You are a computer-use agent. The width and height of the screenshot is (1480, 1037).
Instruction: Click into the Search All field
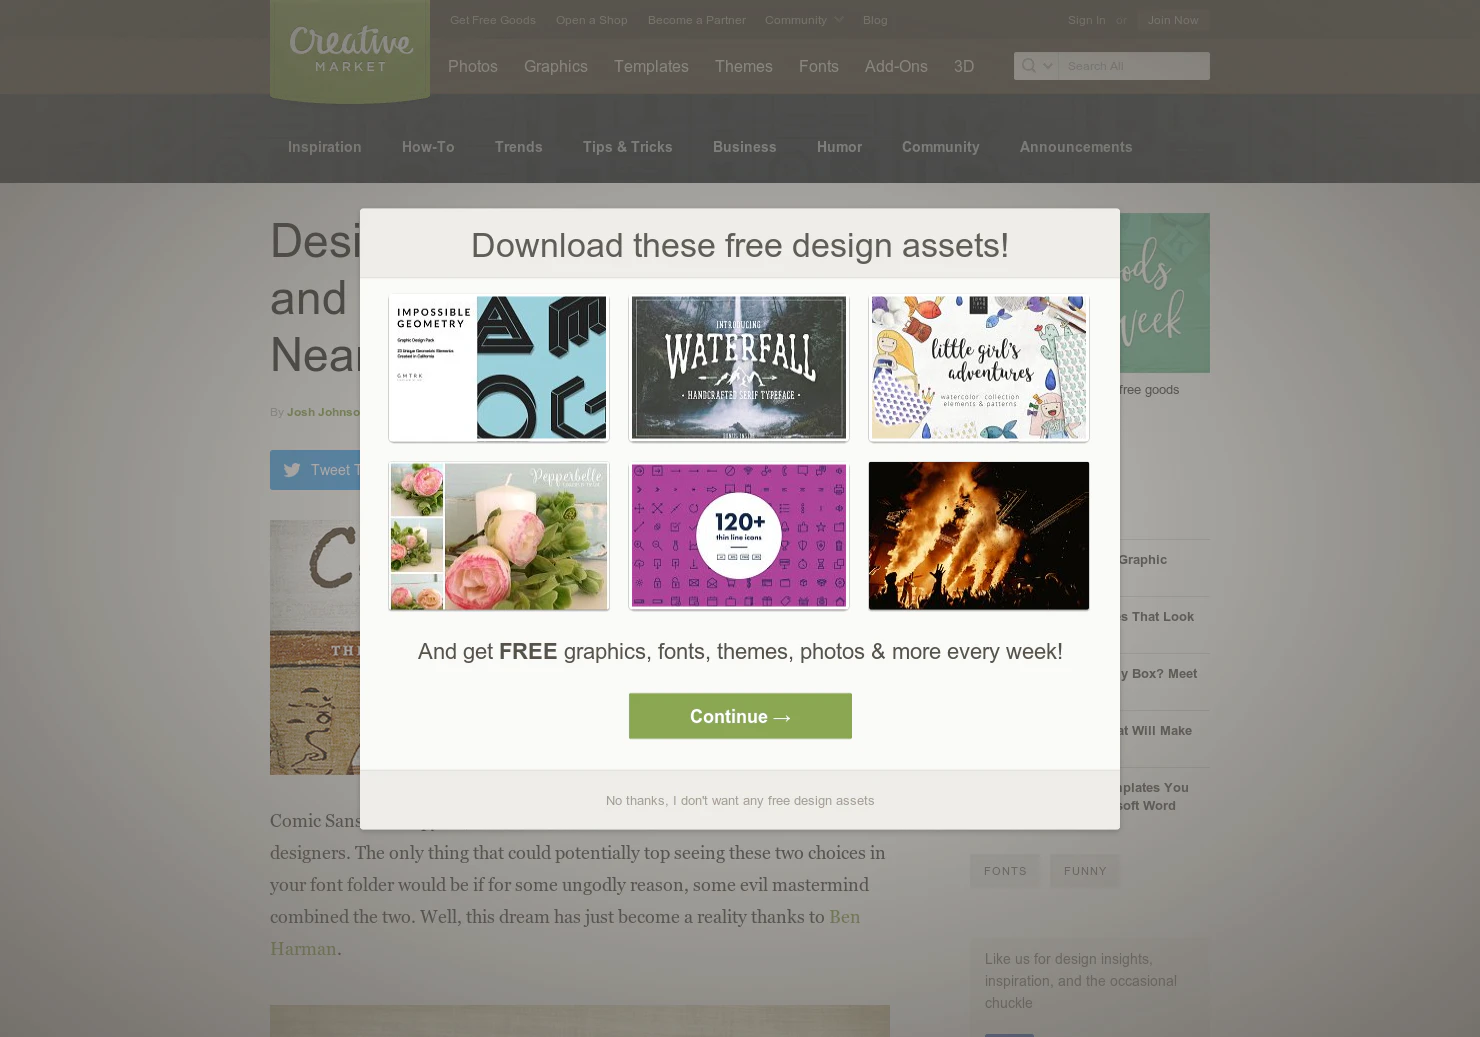coord(1135,66)
